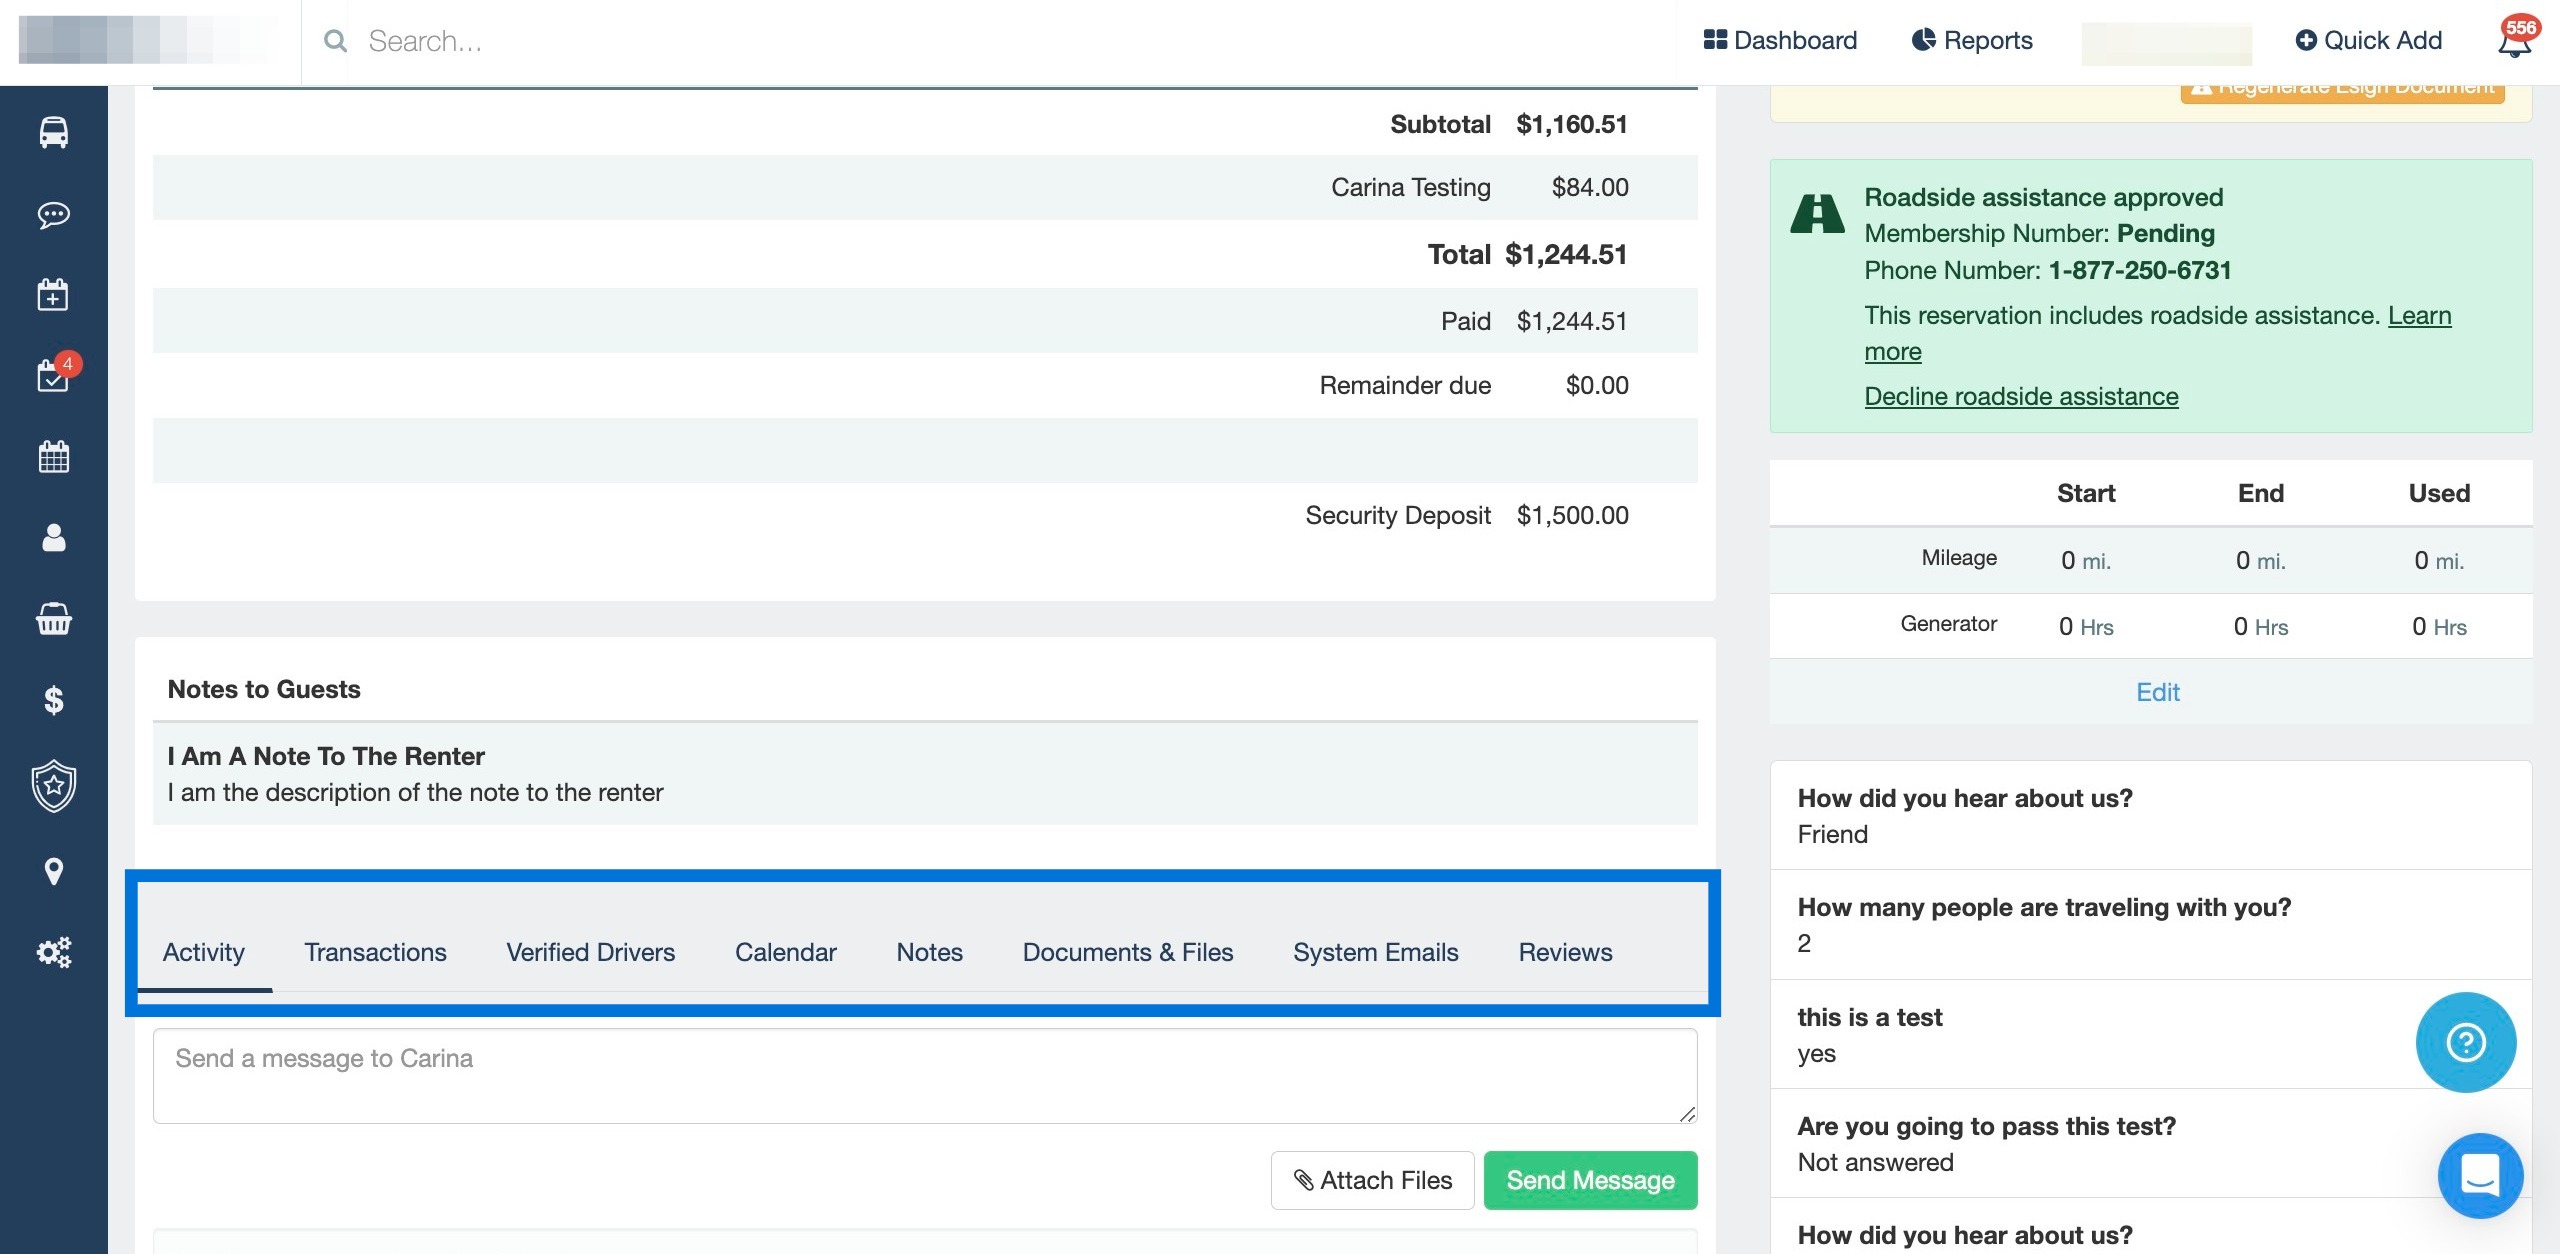2560x1254 pixels.
Task: Open the Quick Add menu
Action: [x=2368, y=40]
